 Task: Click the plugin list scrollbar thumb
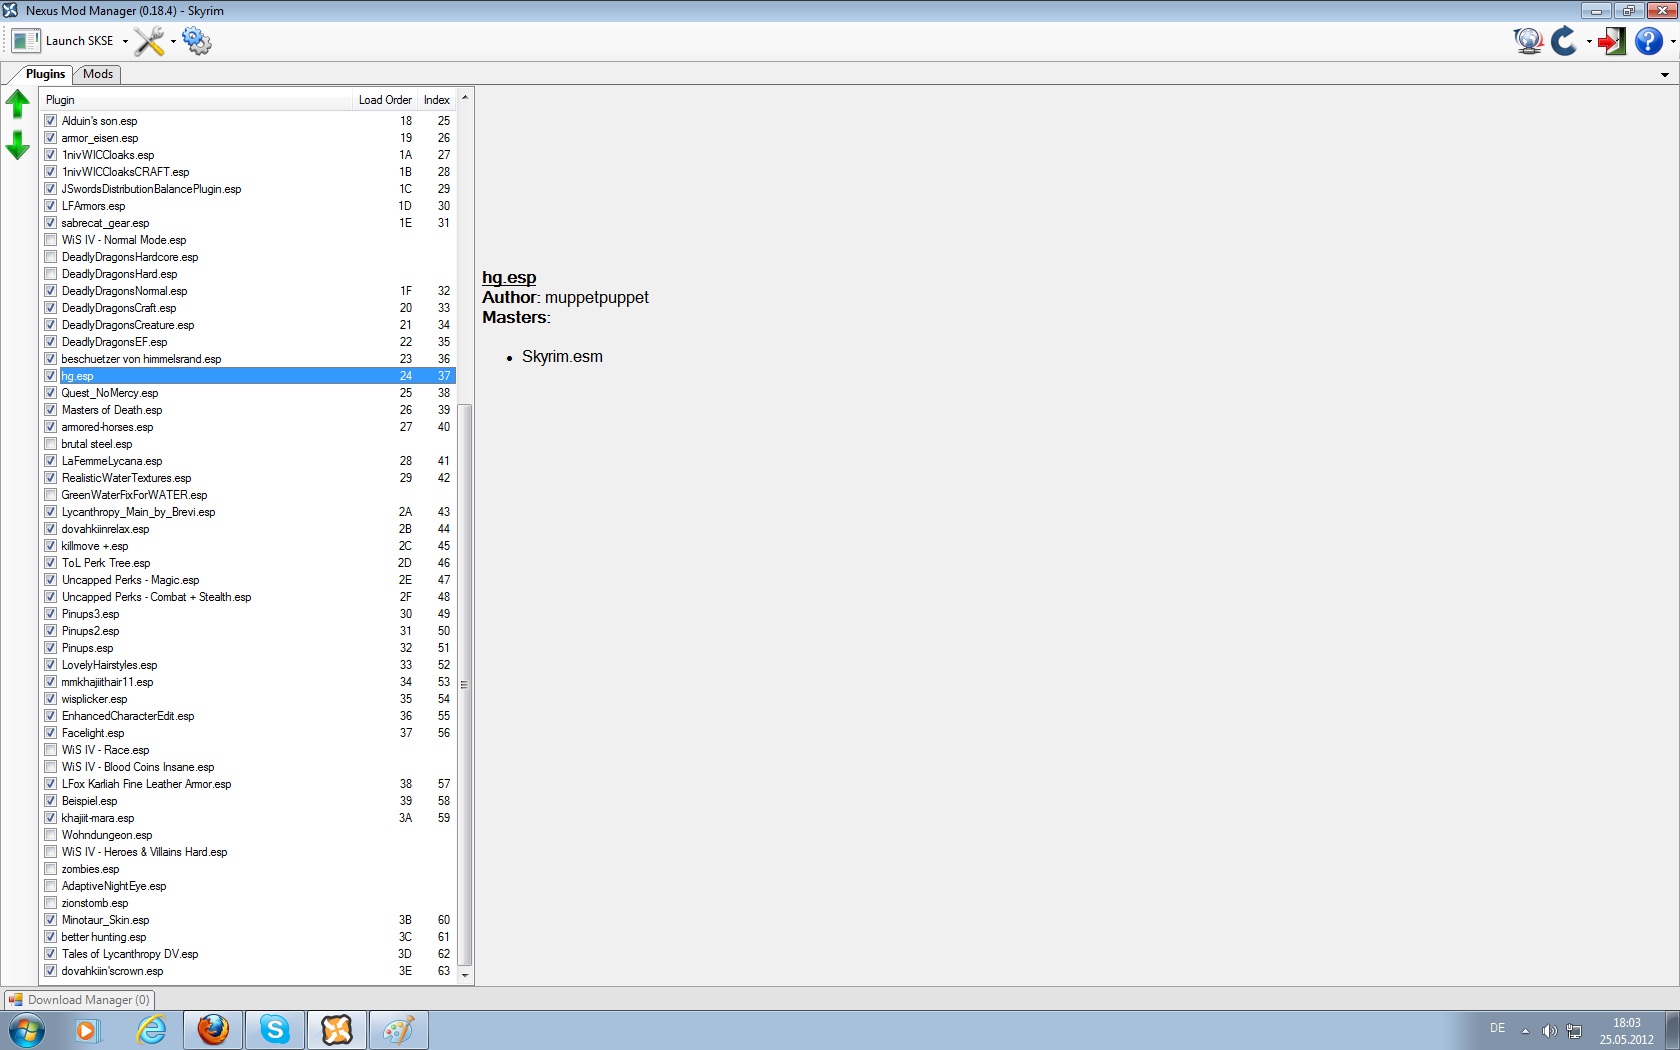[x=465, y=685]
